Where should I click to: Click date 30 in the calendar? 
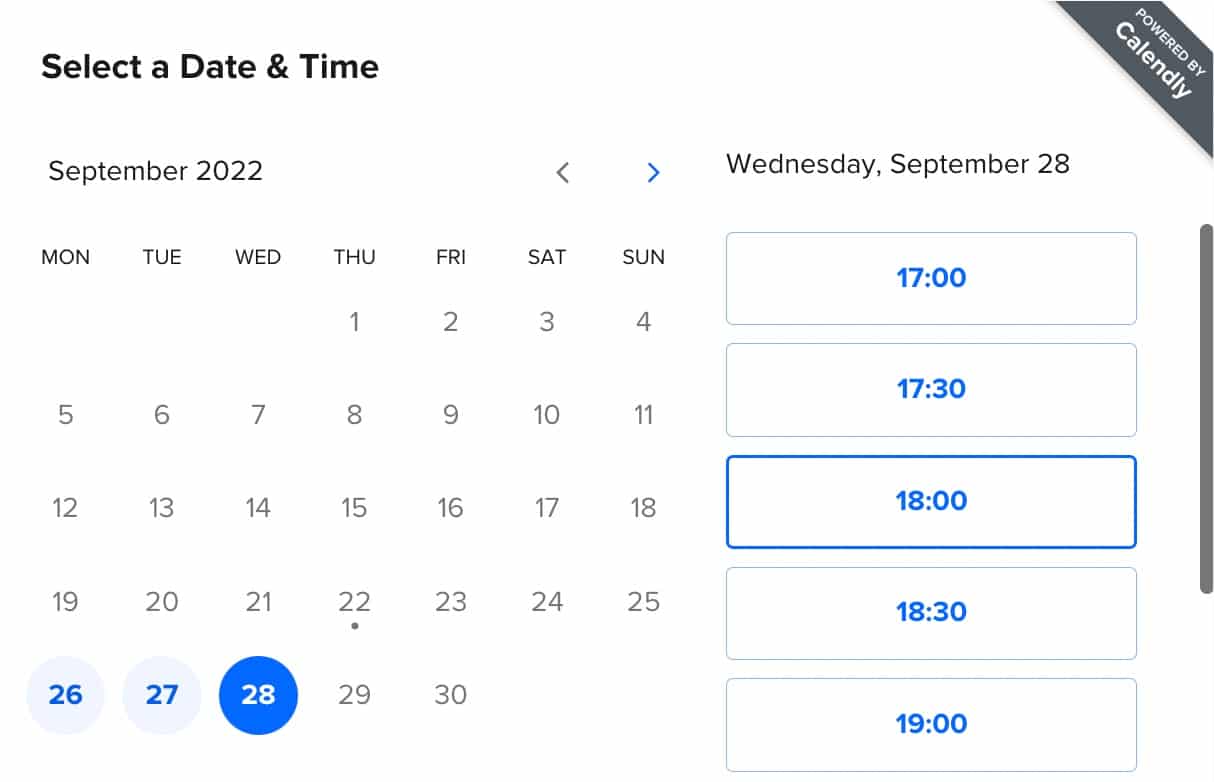pyautogui.click(x=450, y=695)
